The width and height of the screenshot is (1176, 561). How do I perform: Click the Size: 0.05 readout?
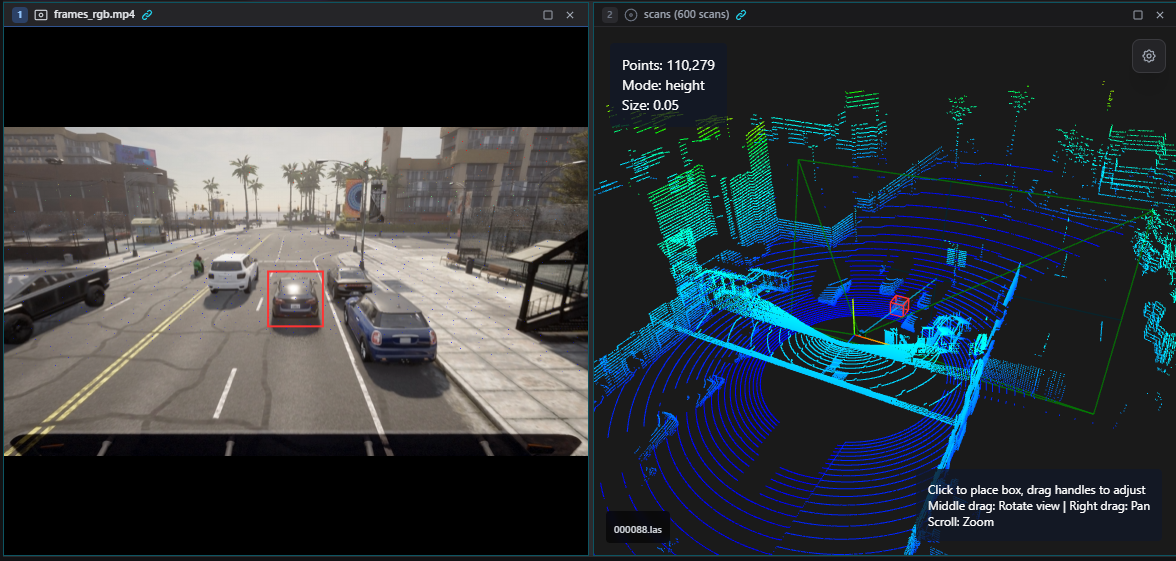[650, 106]
